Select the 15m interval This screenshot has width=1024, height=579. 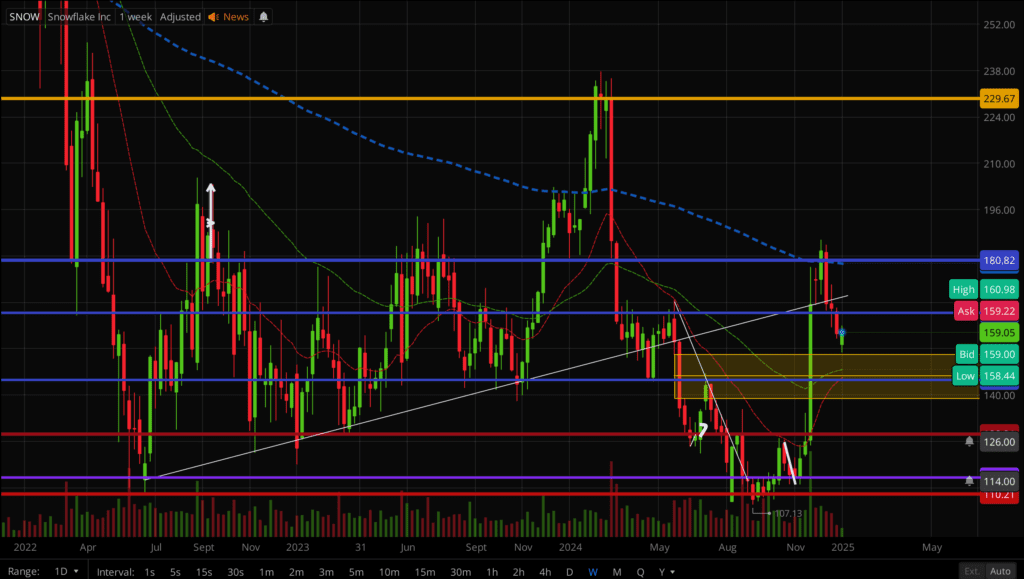point(425,571)
